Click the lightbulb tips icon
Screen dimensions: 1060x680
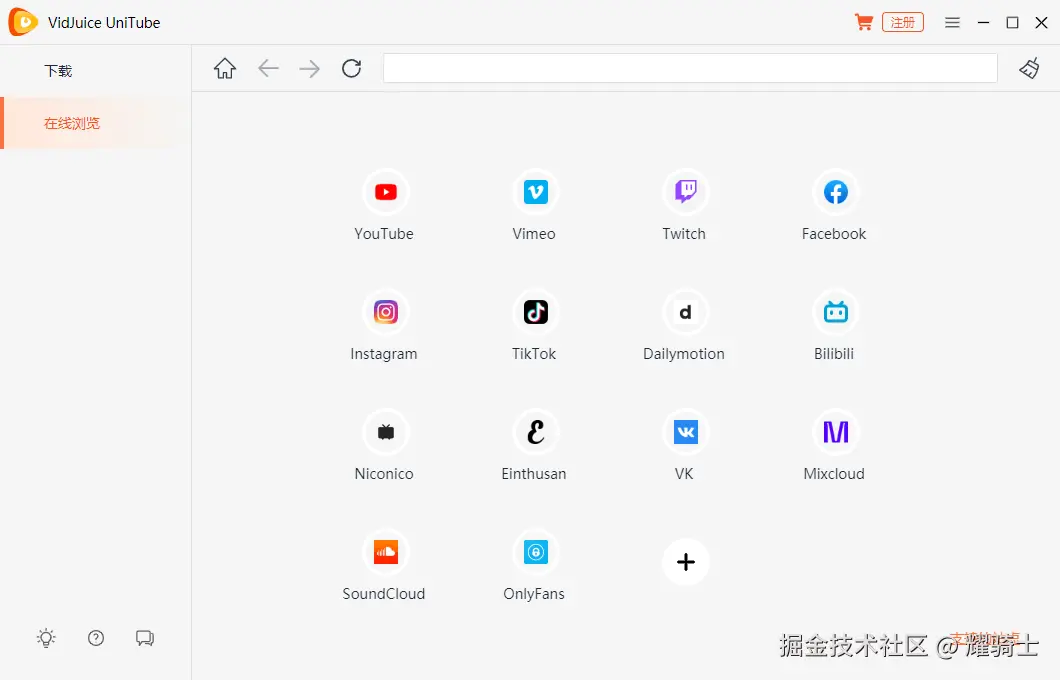tap(46, 638)
